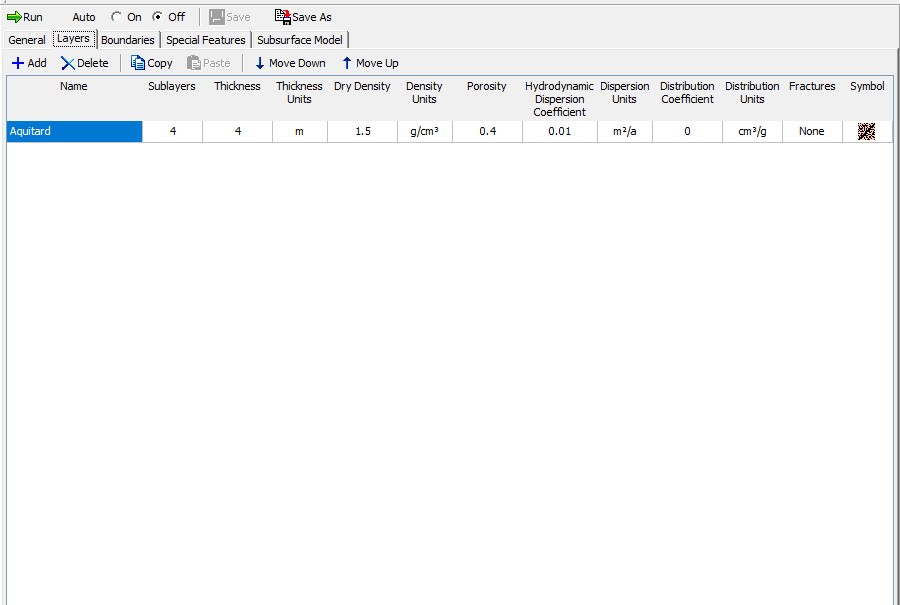This screenshot has width=900, height=605.
Task: Turn Auto run On
Action: click(117, 17)
